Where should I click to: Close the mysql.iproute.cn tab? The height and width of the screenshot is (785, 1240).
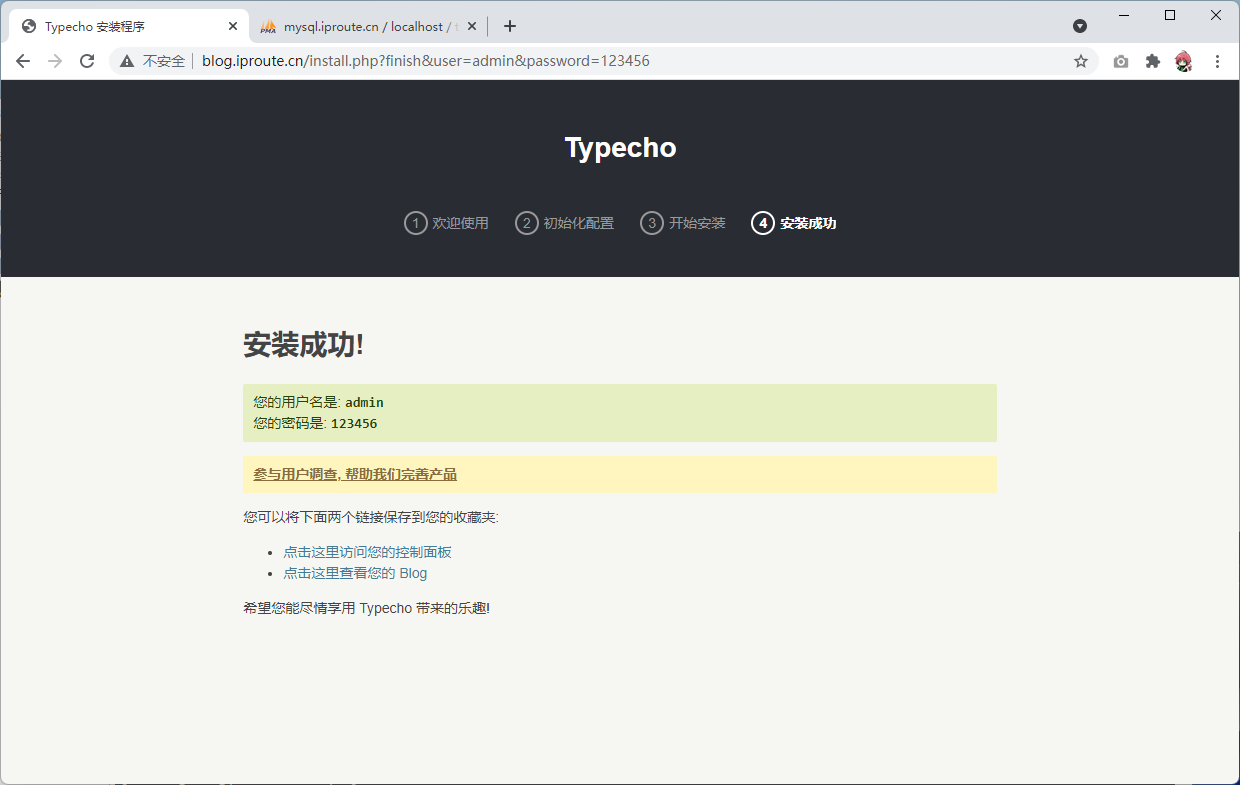coord(472,26)
